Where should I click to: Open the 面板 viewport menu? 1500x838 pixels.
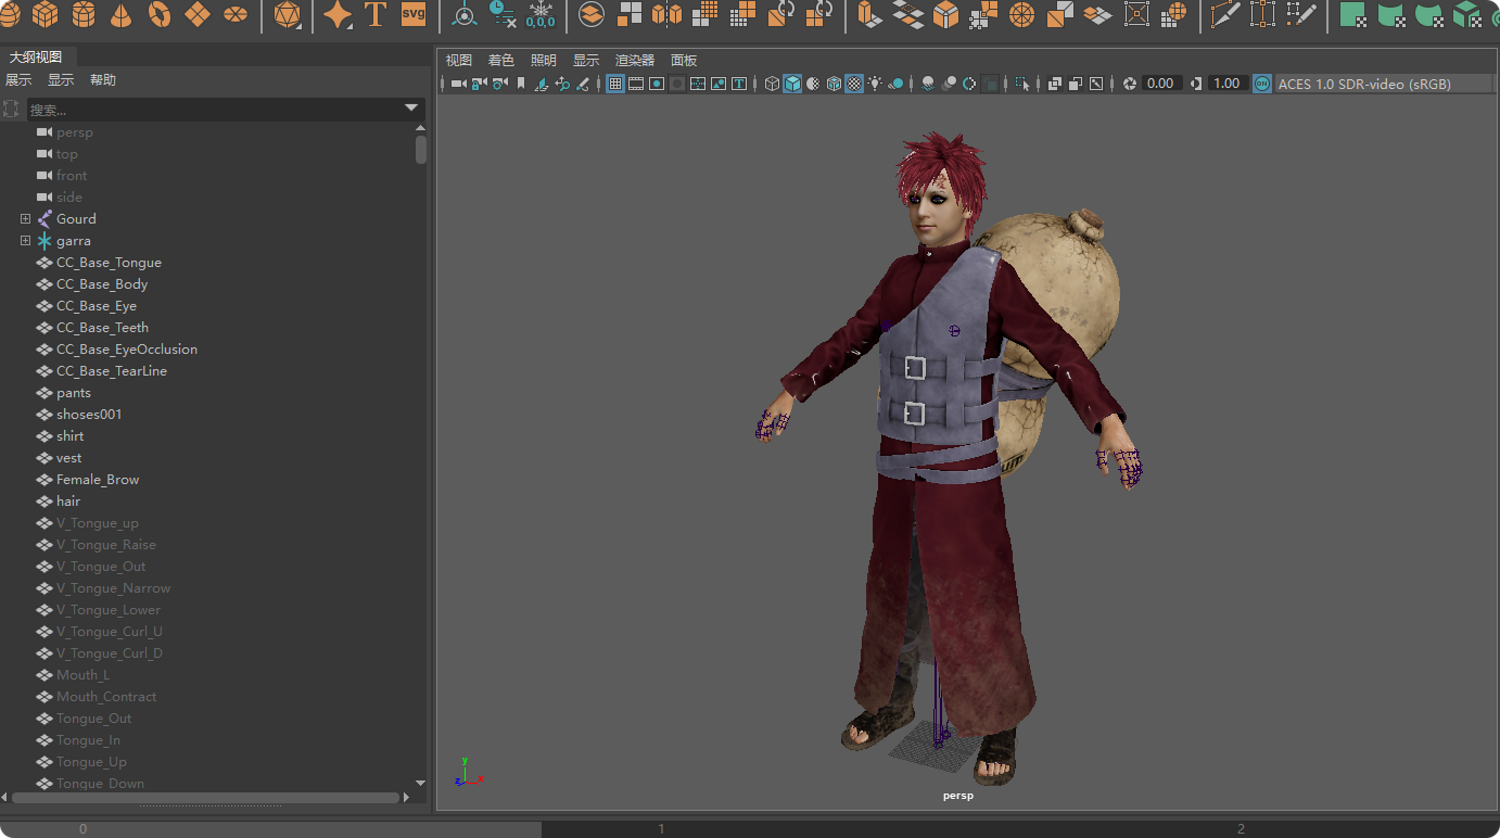point(683,60)
